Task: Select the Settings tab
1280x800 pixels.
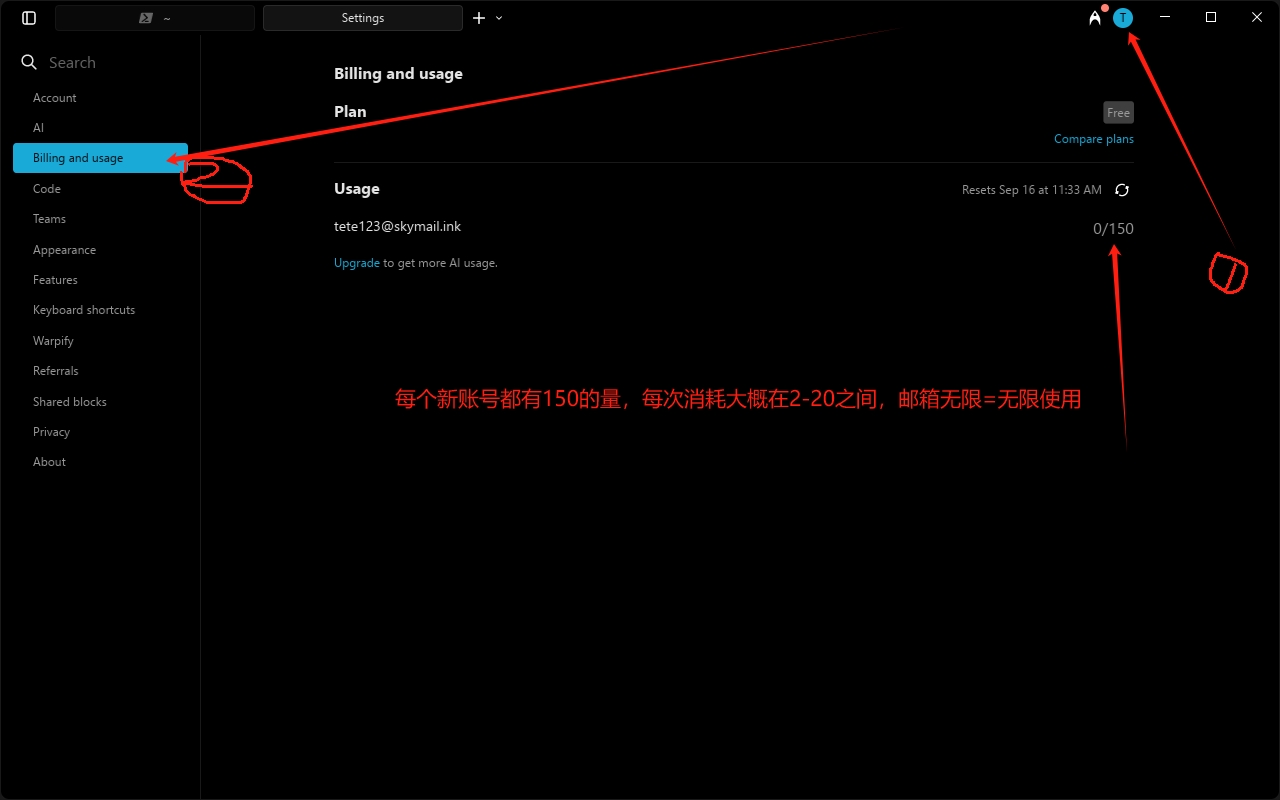Action: click(362, 18)
